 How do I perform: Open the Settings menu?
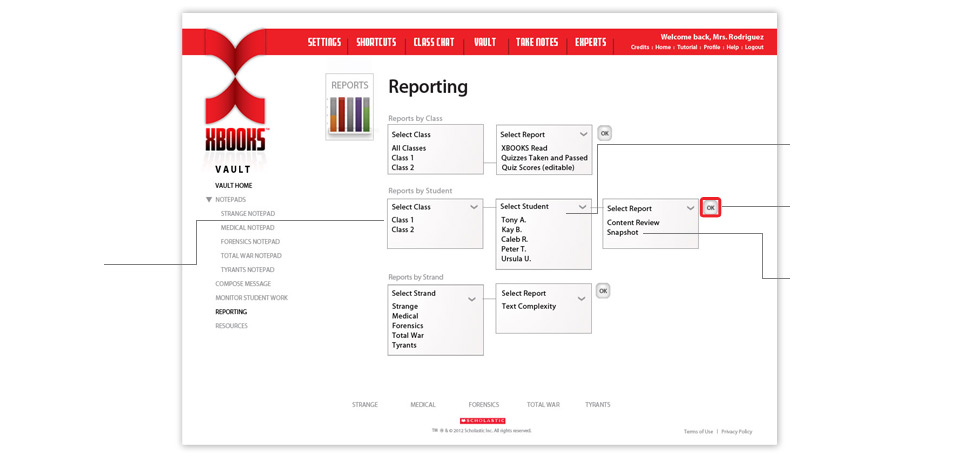[x=324, y=42]
